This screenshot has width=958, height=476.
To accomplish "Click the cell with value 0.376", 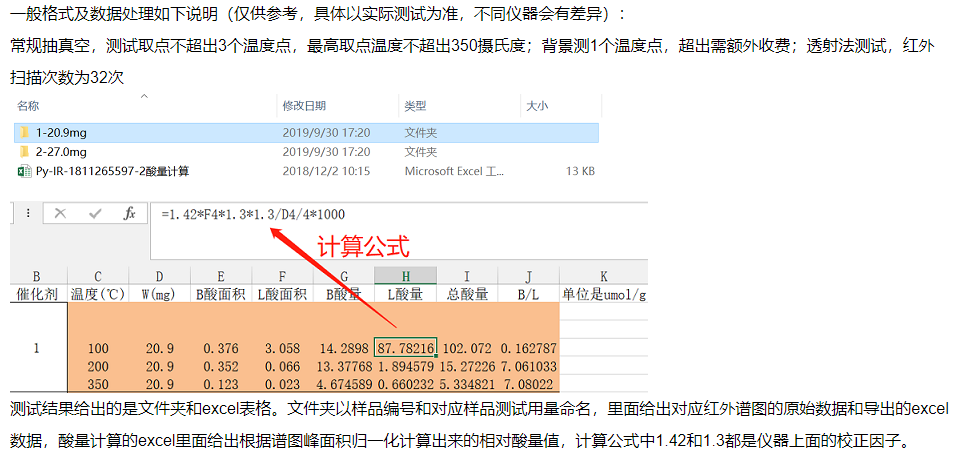I will [221, 348].
